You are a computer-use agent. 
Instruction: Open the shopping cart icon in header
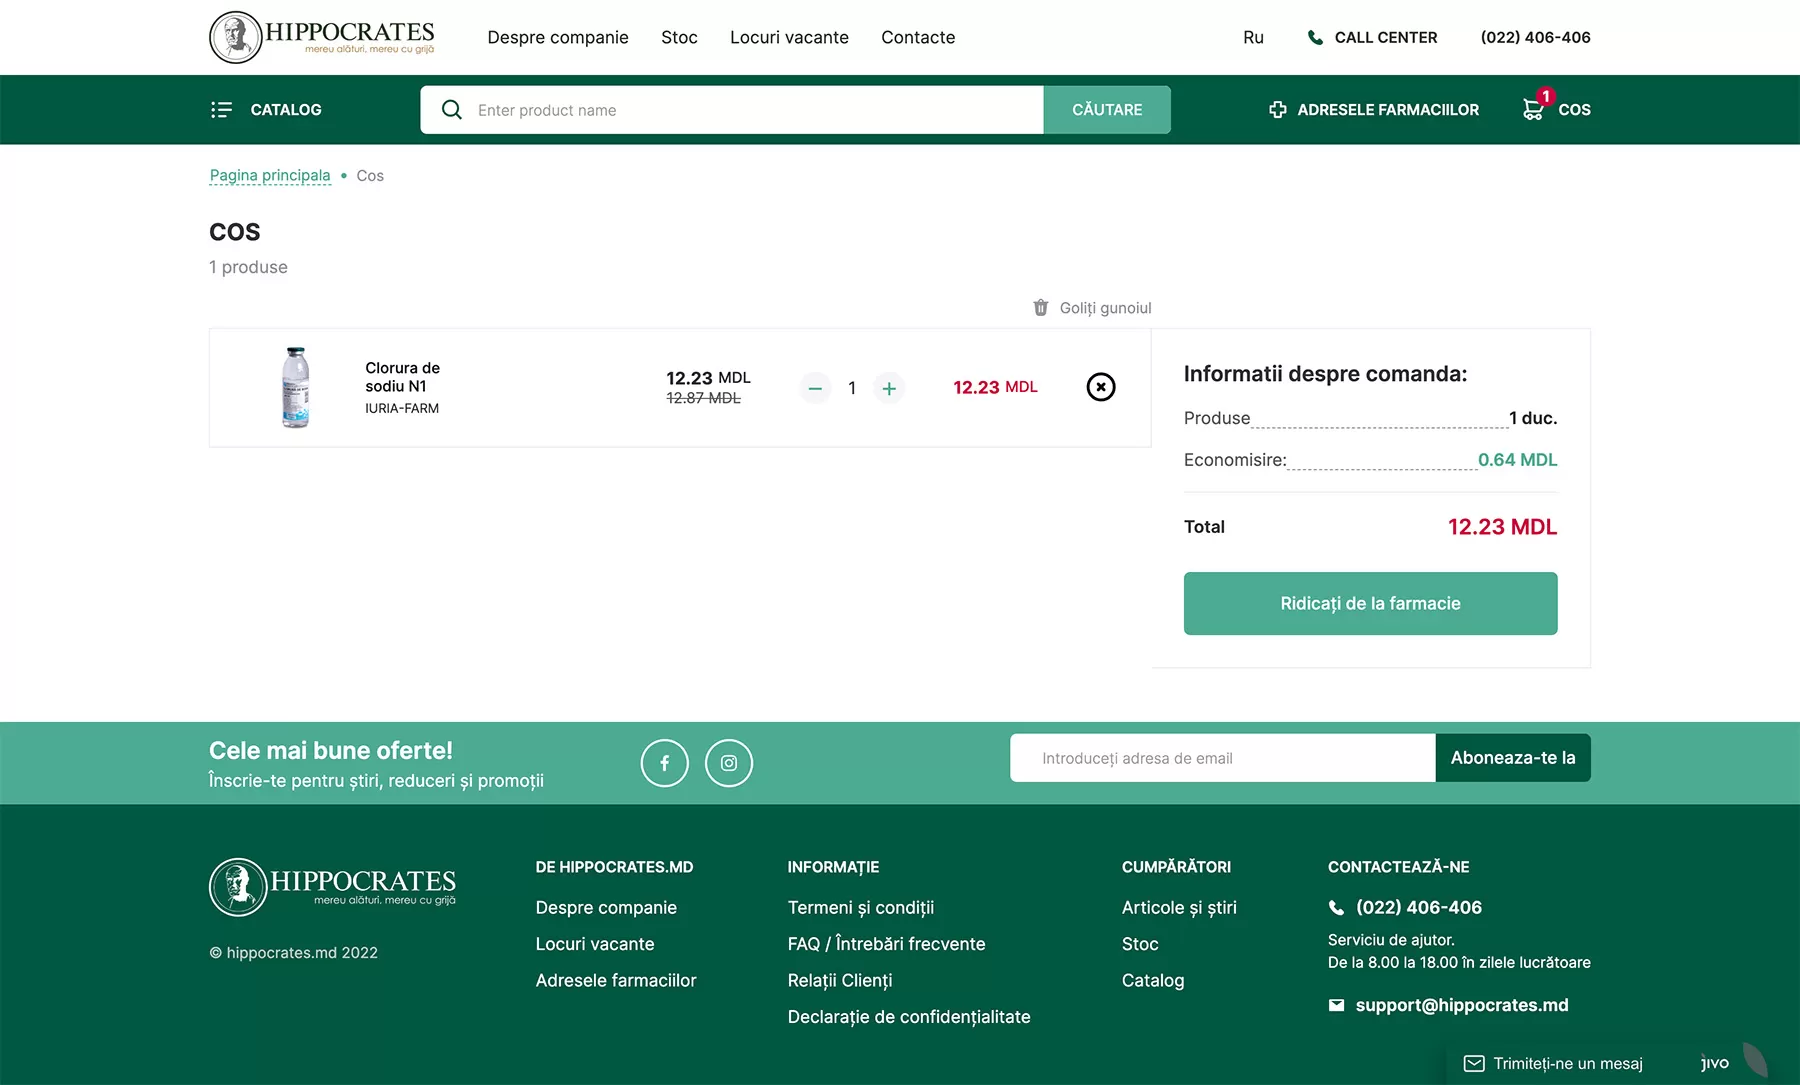point(1533,108)
